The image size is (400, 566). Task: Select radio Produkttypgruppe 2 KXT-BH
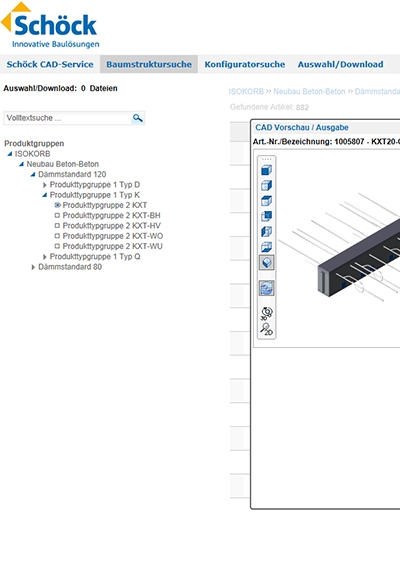pyautogui.click(x=57, y=215)
